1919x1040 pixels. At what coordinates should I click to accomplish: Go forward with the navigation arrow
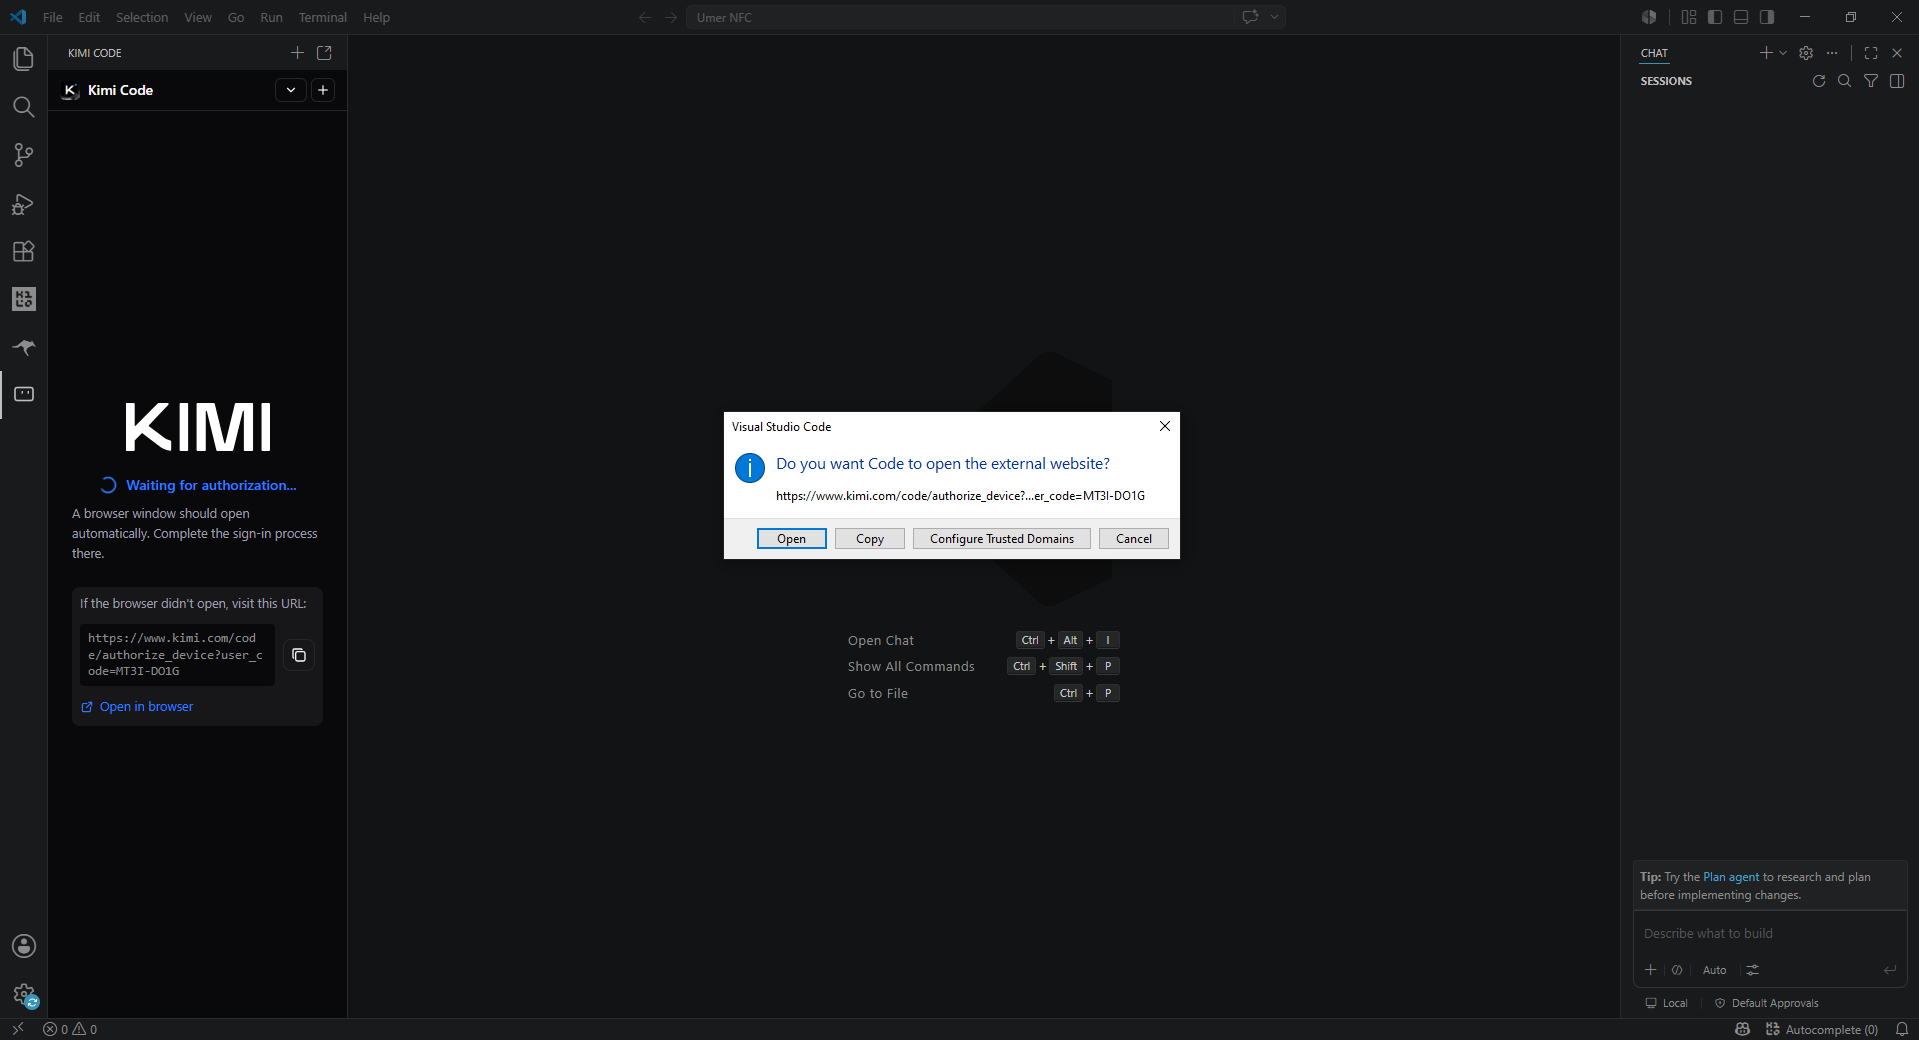point(671,17)
